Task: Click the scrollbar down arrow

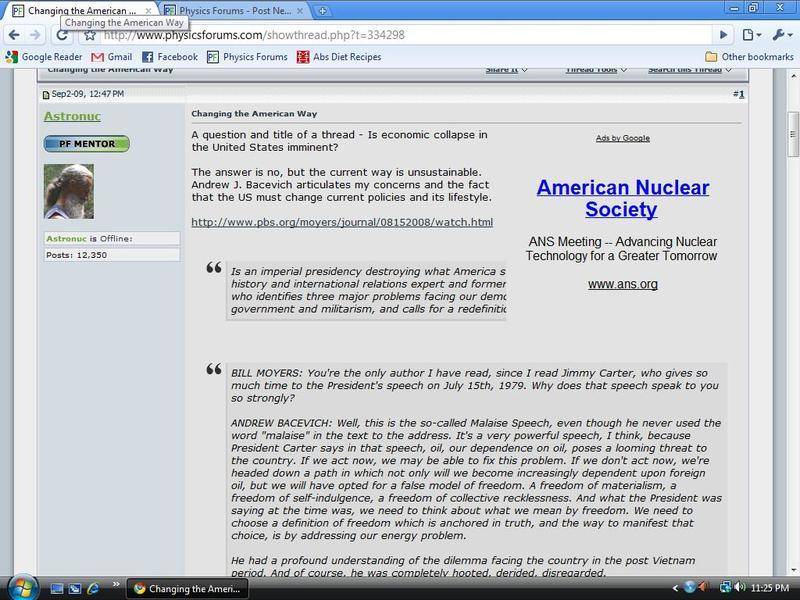Action: [x=793, y=570]
